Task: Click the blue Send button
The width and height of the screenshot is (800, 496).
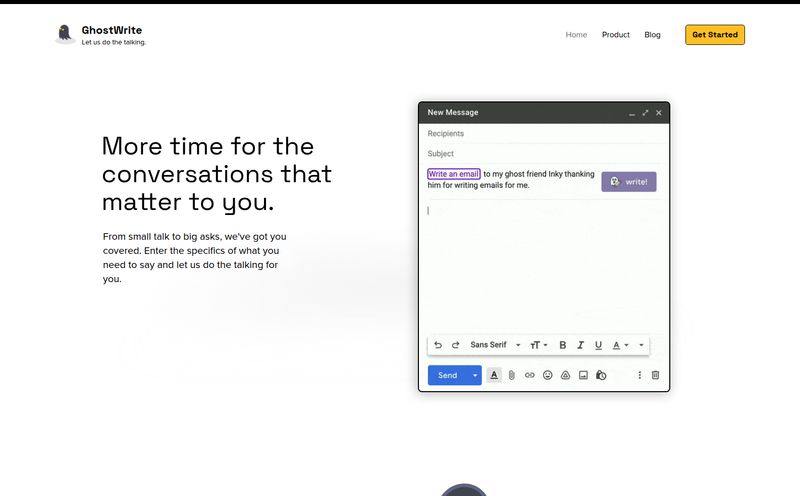Action: (447, 376)
